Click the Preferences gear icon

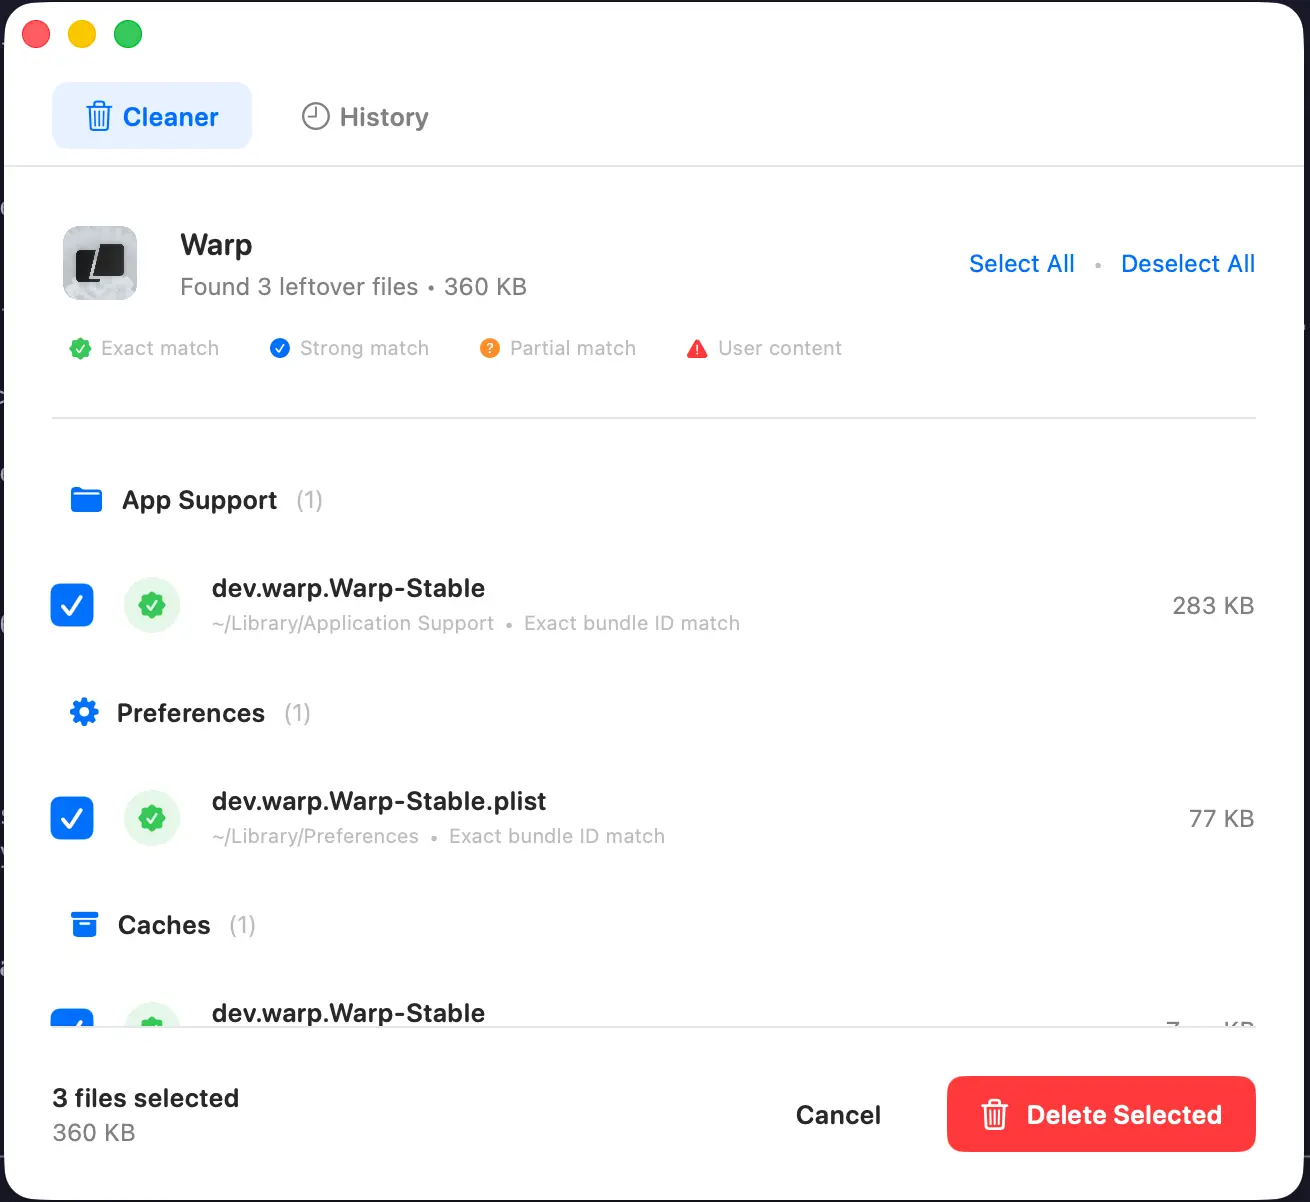click(x=85, y=712)
